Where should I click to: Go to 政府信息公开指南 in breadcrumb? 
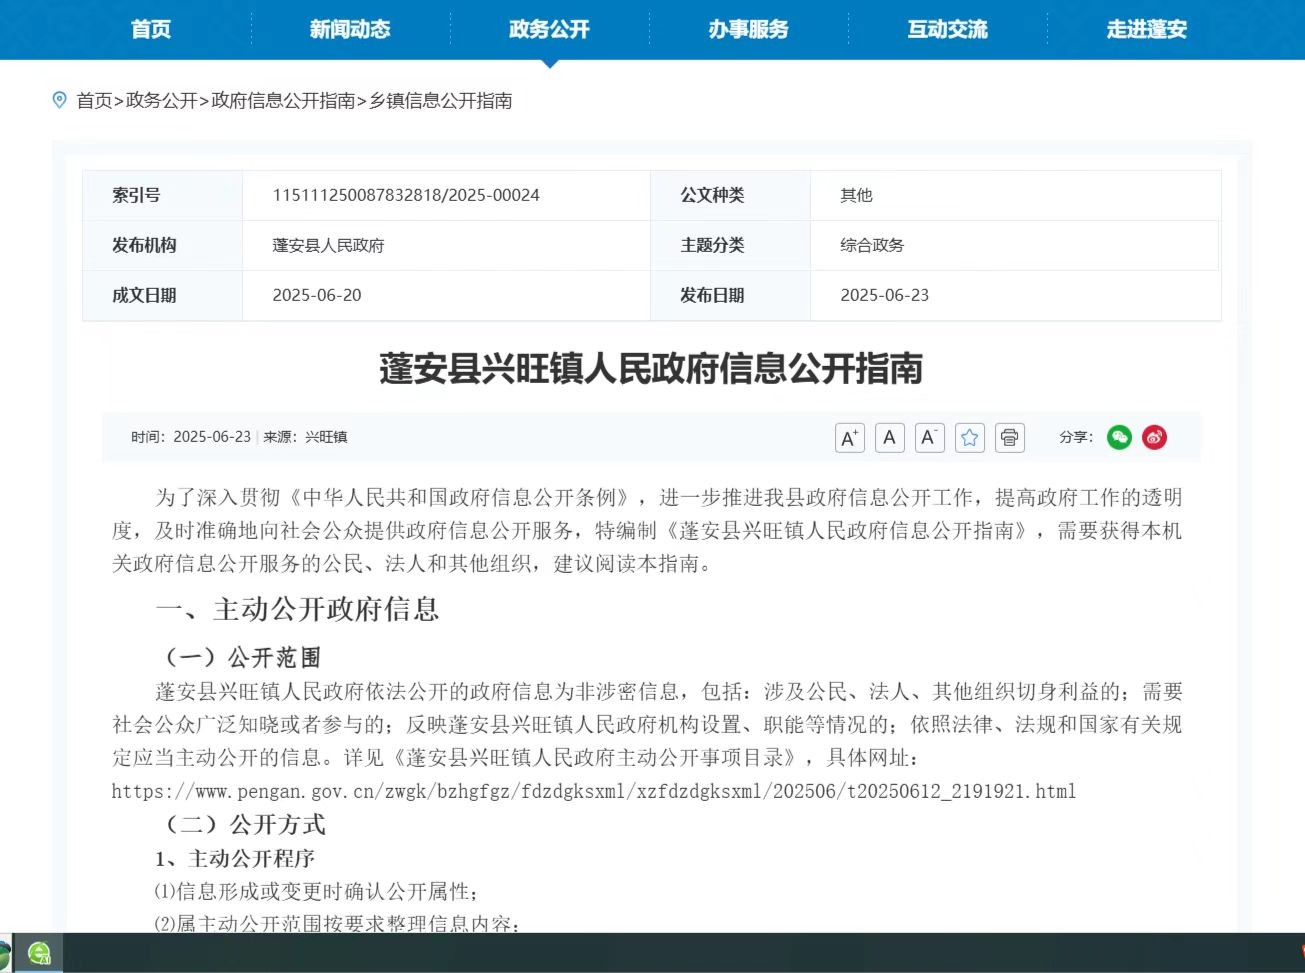(284, 101)
